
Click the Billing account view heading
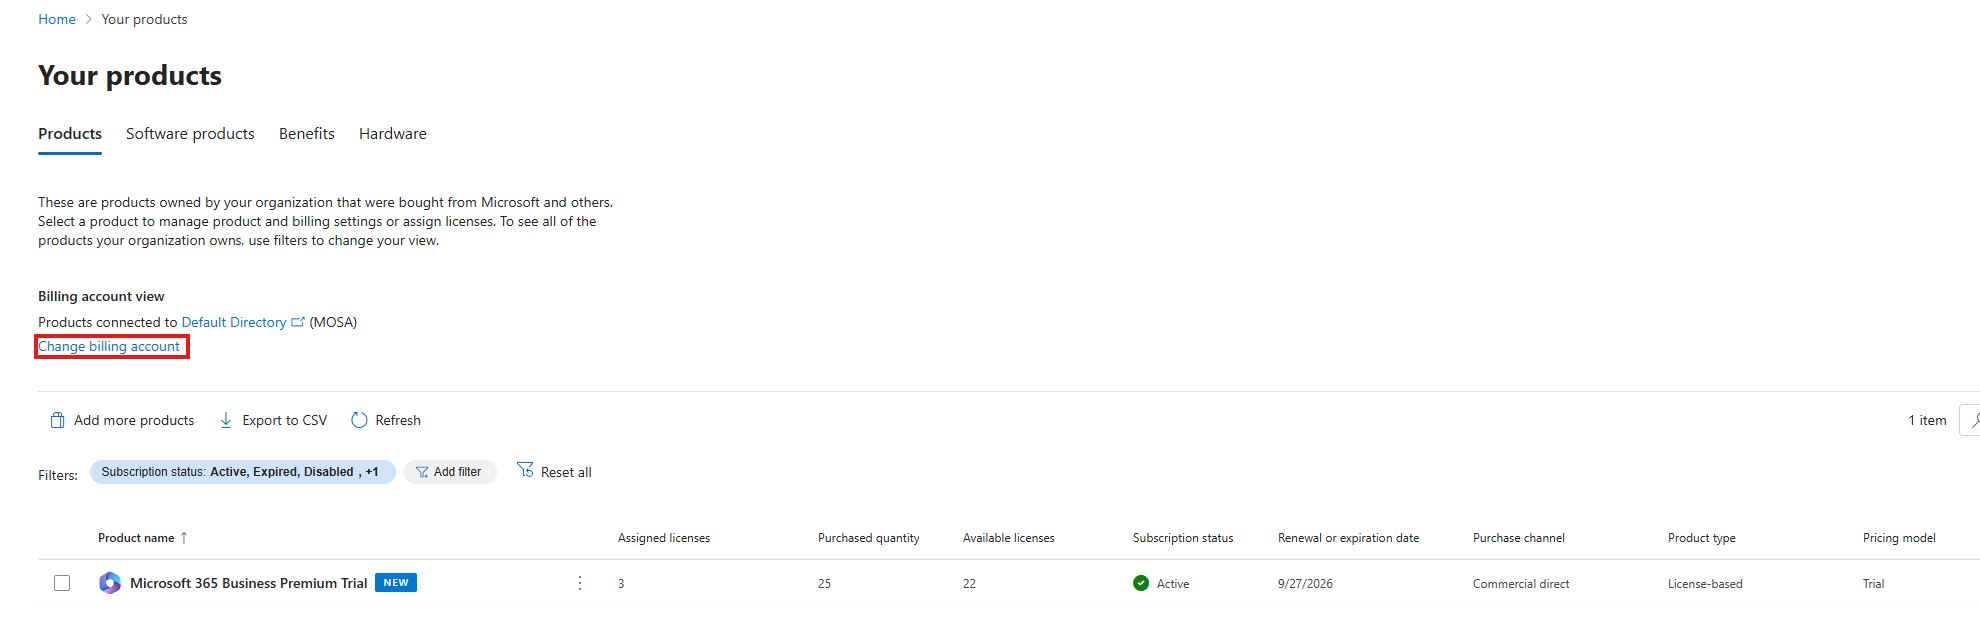pyautogui.click(x=101, y=296)
